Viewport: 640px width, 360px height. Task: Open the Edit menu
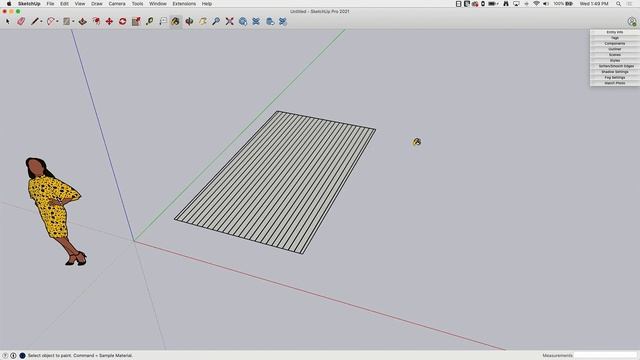64,4
